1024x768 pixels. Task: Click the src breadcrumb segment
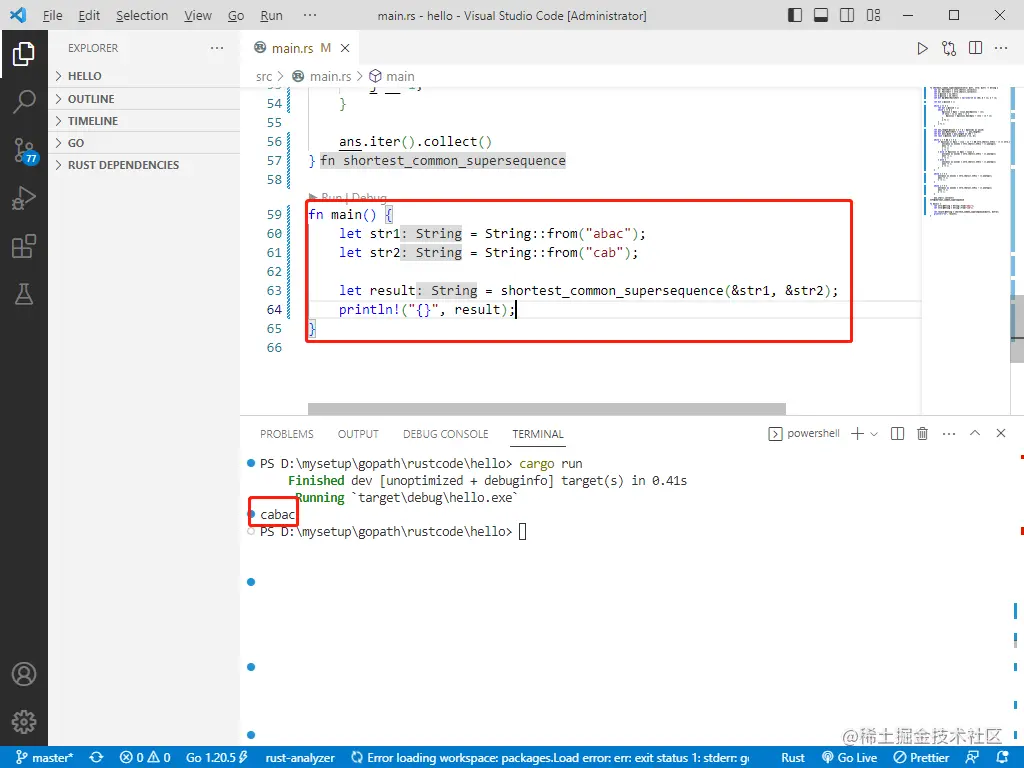click(x=263, y=76)
